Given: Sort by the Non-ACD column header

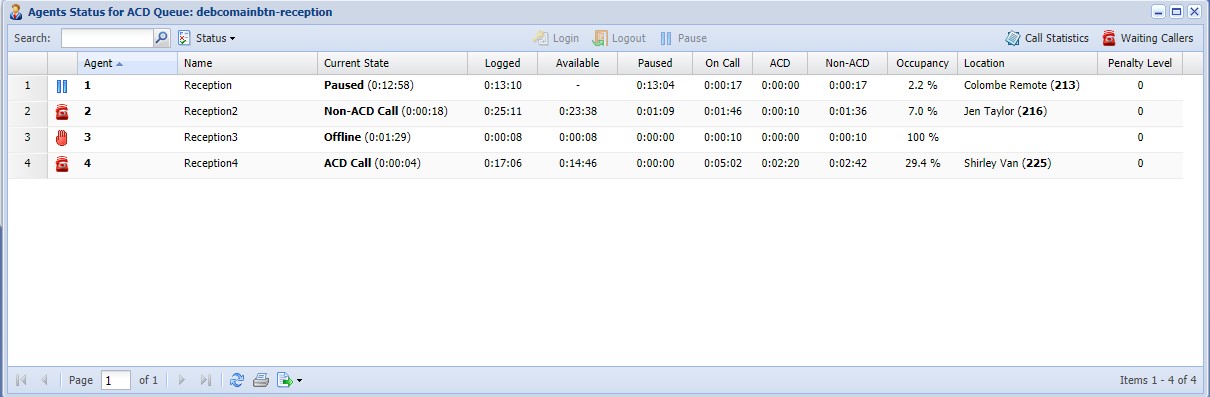Looking at the screenshot, I should point(847,63).
